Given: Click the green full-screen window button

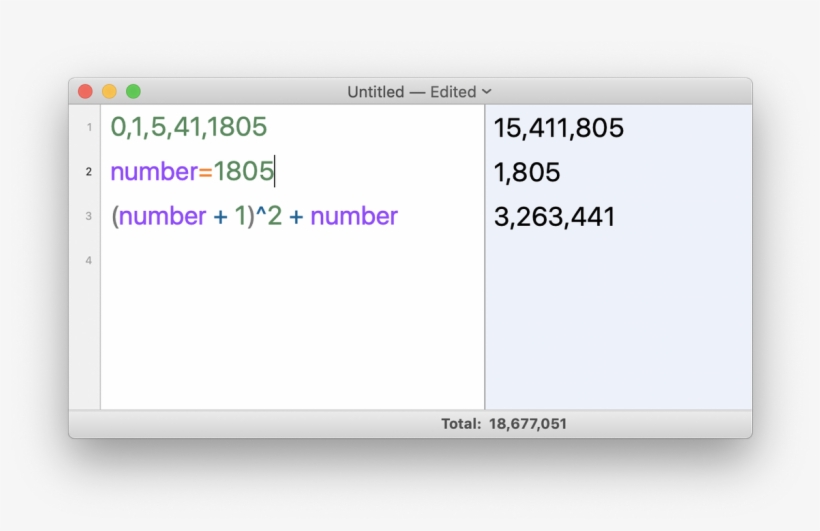Looking at the screenshot, I should click(x=133, y=91).
